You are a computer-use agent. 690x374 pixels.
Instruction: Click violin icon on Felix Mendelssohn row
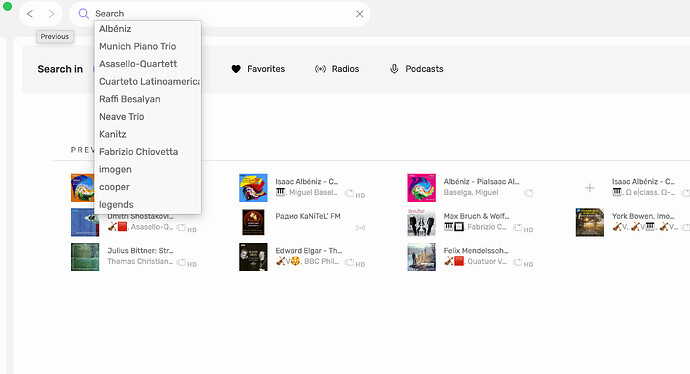click(448, 261)
